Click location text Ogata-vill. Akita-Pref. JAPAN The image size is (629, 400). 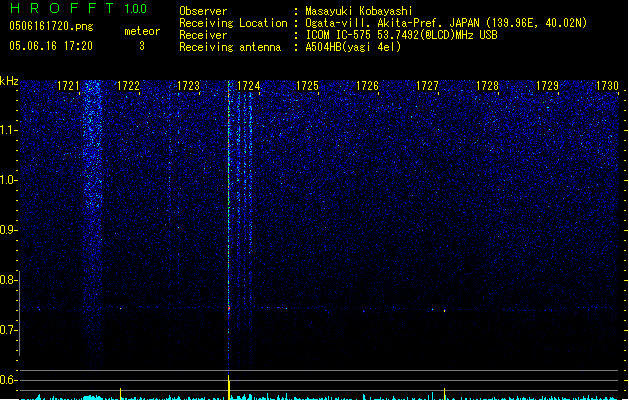tap(392, 23)
